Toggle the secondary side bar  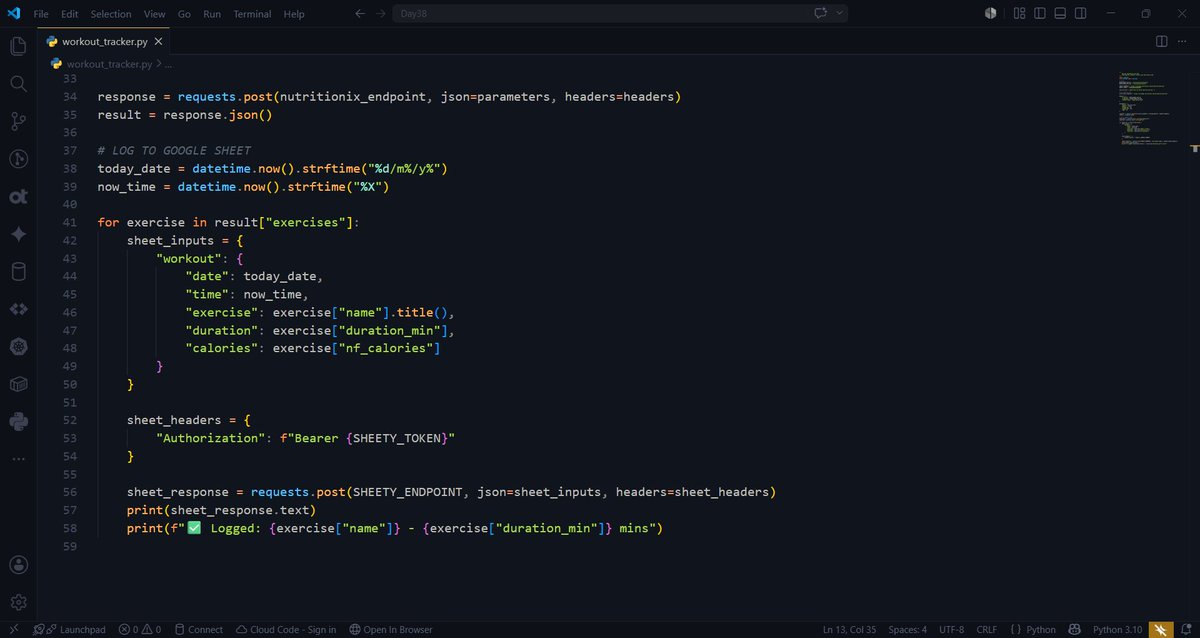[x=1082, y=14]
